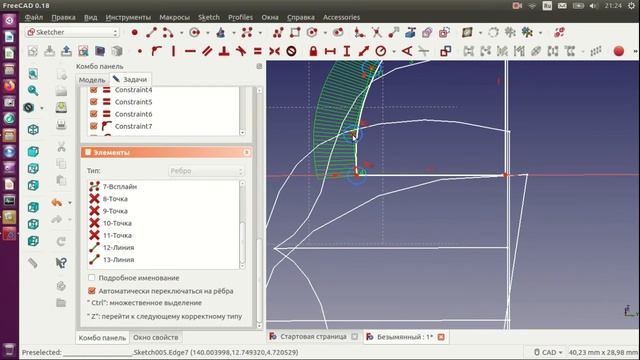Screen dimensions: 640x360
Task: Switch to the Окно свойств tab
Action: click(x=156, y=338)
